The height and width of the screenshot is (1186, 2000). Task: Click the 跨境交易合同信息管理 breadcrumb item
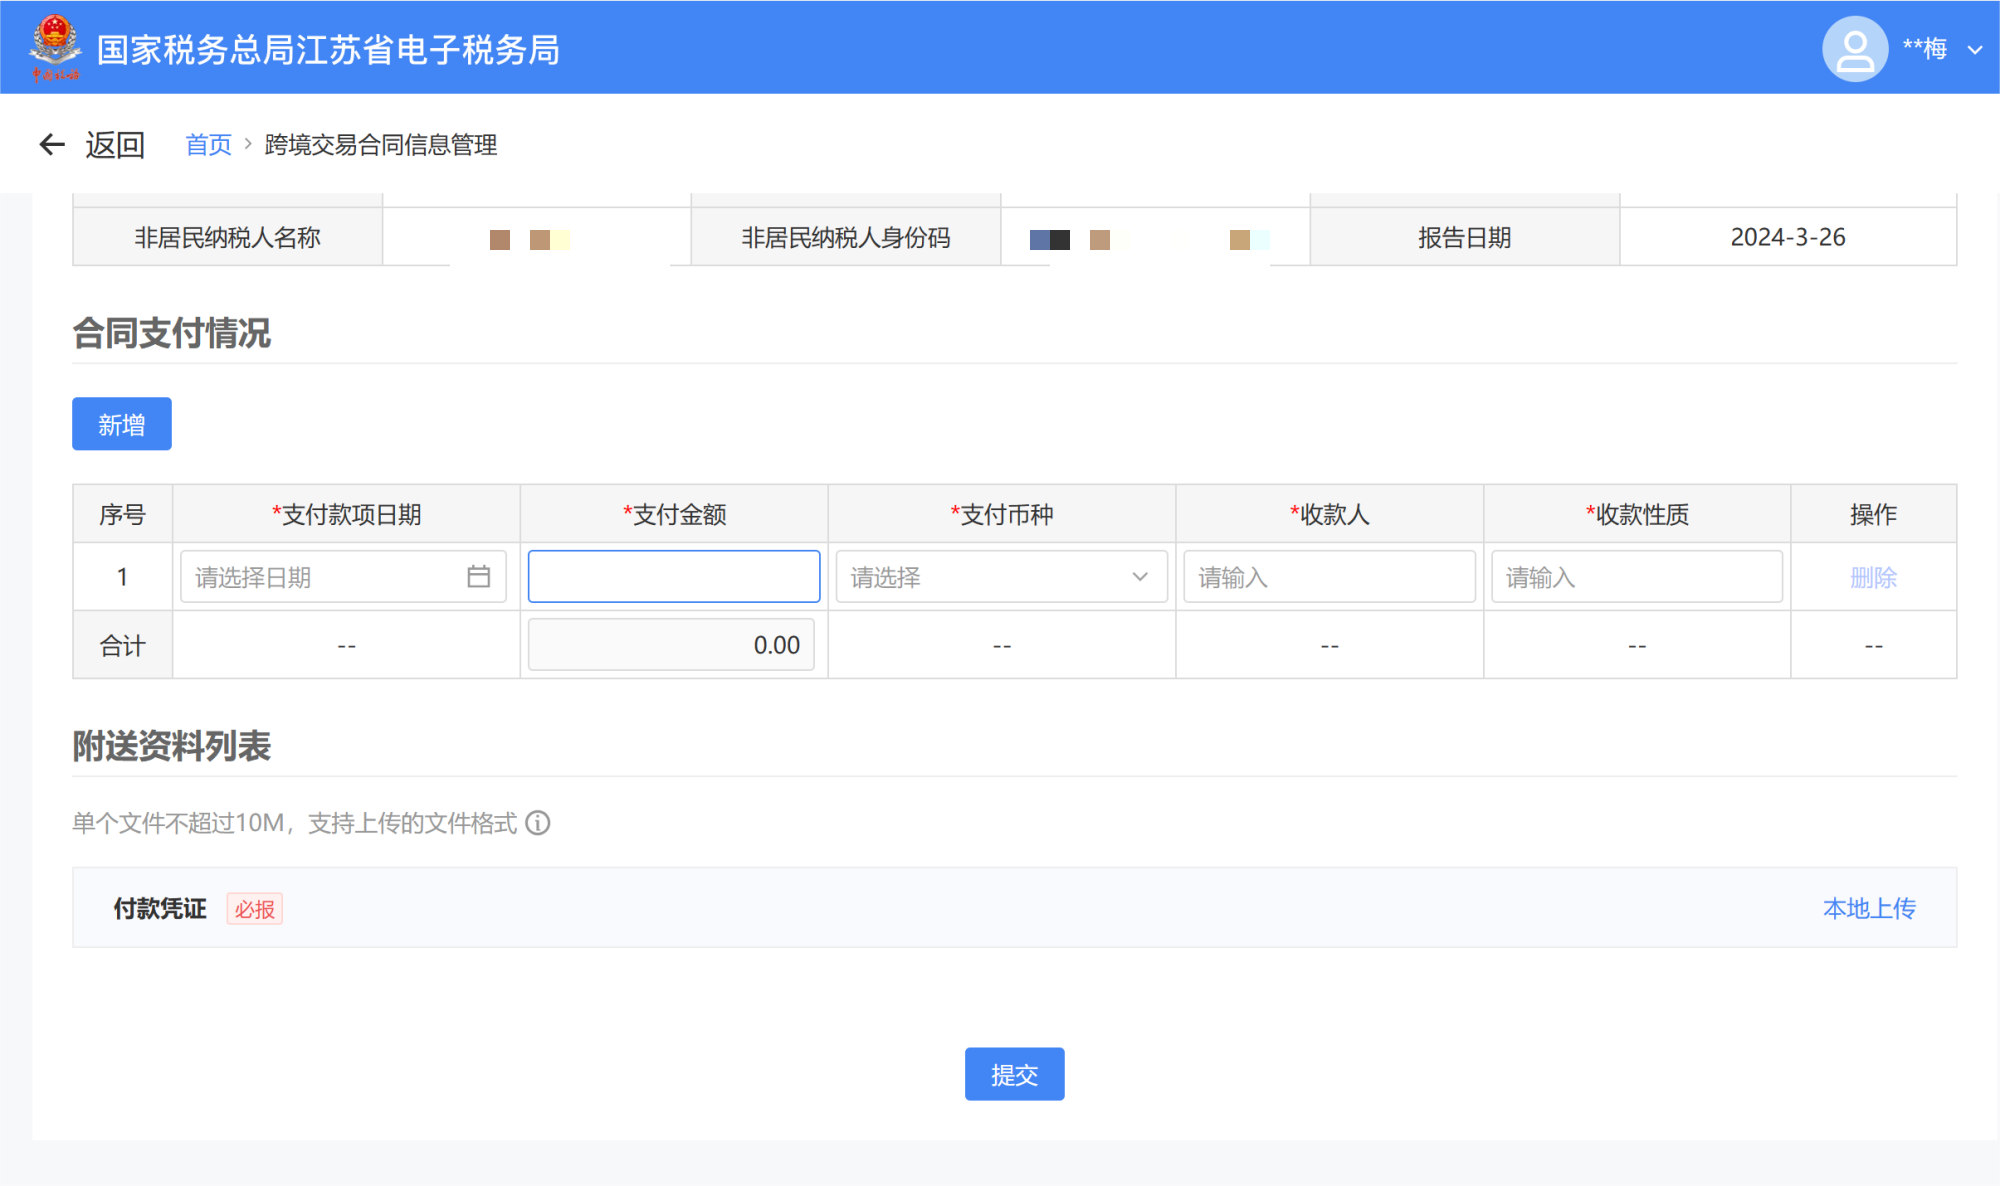point(381,145)
